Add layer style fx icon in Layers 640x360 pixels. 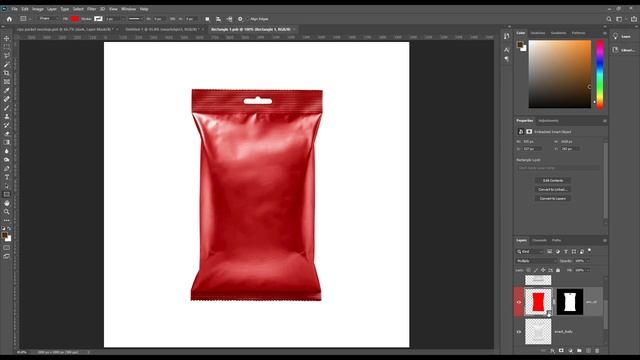[552, 351]
